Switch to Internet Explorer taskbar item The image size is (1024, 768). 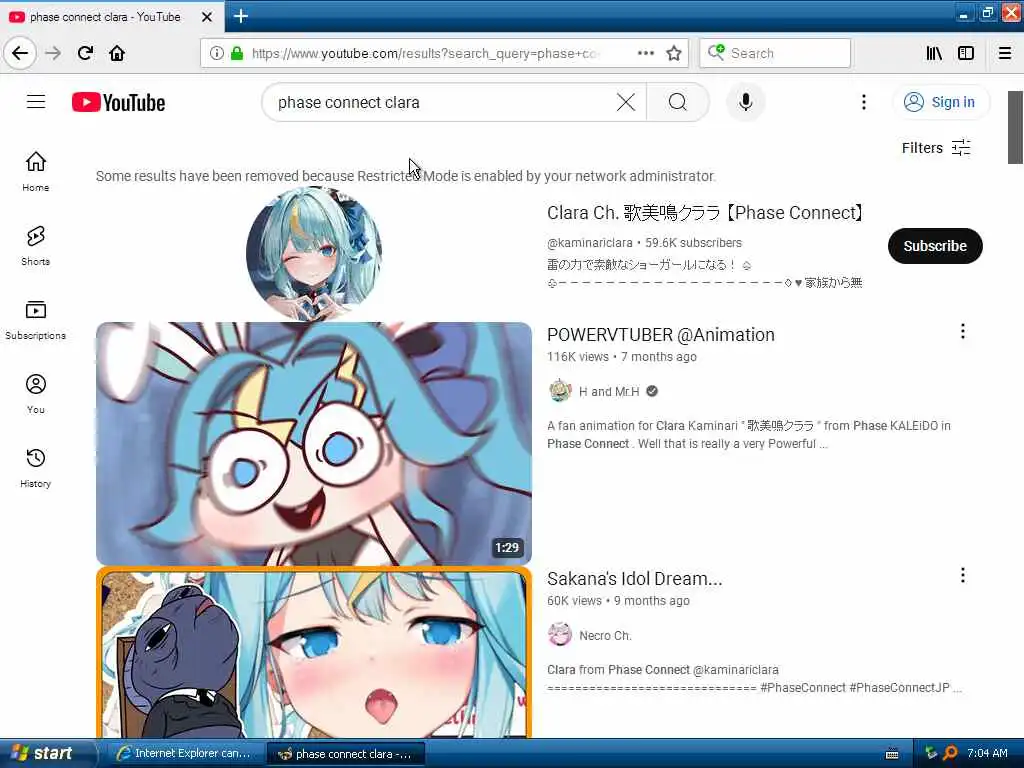coord(184,754)
